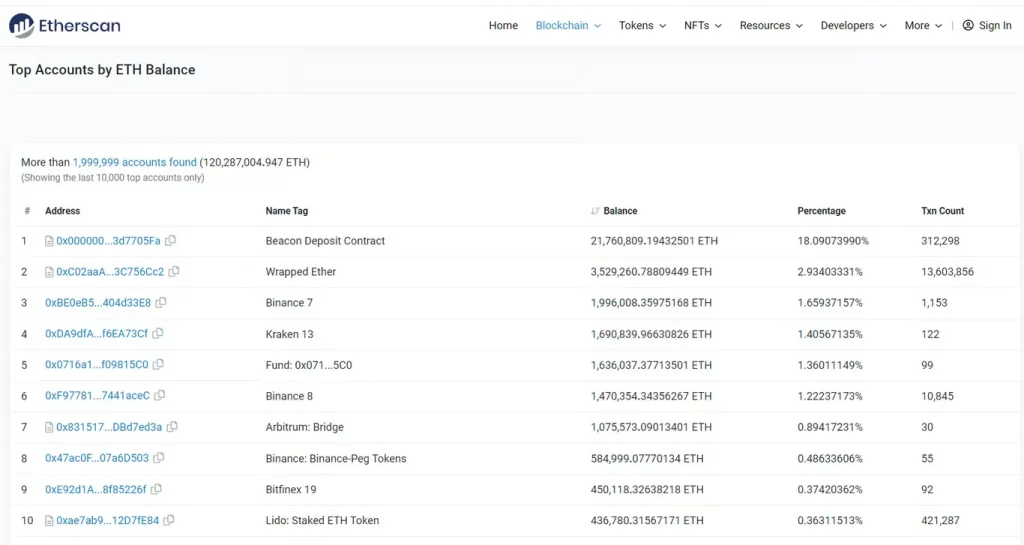This screenshot has height=545, width=1024.
Task: Click txn count 421,287
Action: [x=940, y=520]
